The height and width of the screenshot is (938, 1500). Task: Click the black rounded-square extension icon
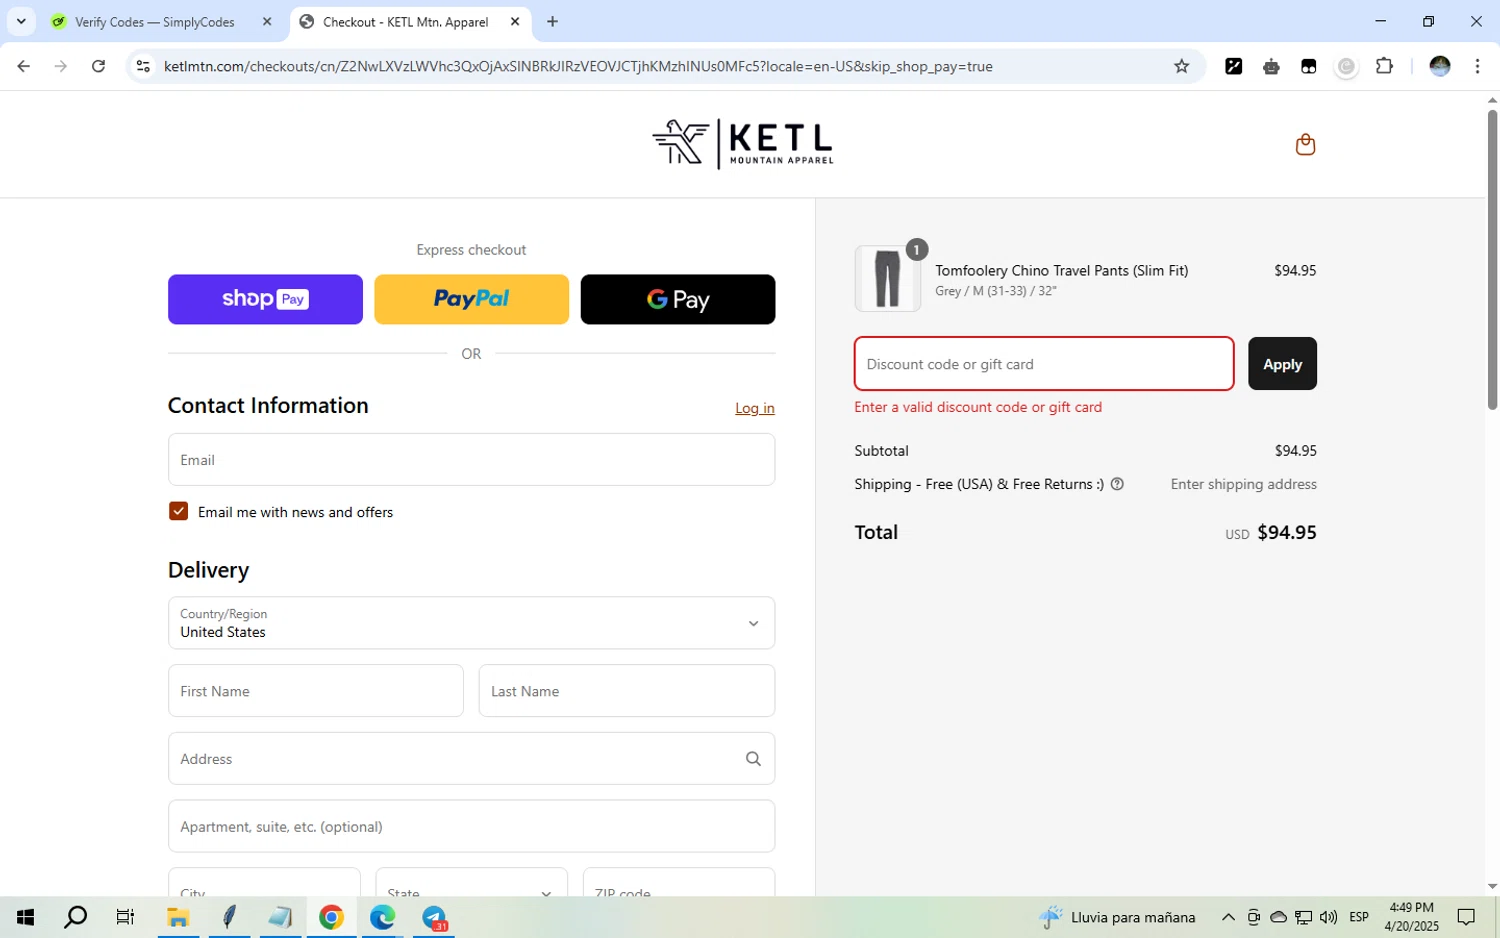coord(1308,66)
